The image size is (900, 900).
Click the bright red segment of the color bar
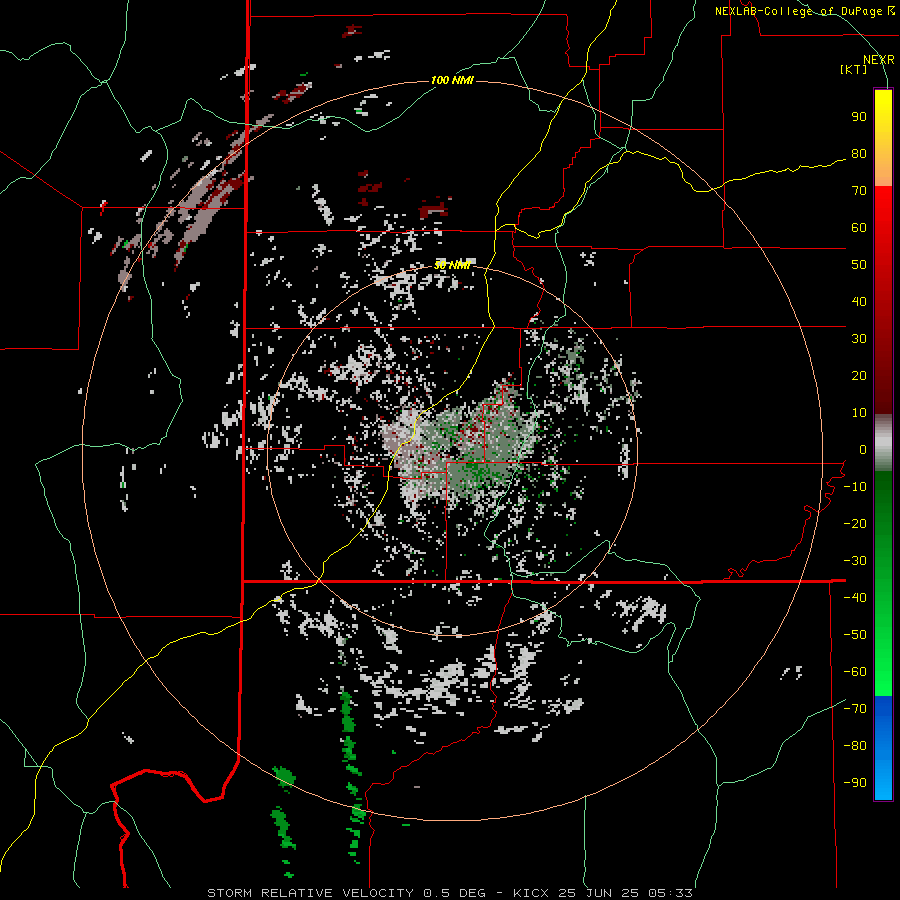coord(883,224)
